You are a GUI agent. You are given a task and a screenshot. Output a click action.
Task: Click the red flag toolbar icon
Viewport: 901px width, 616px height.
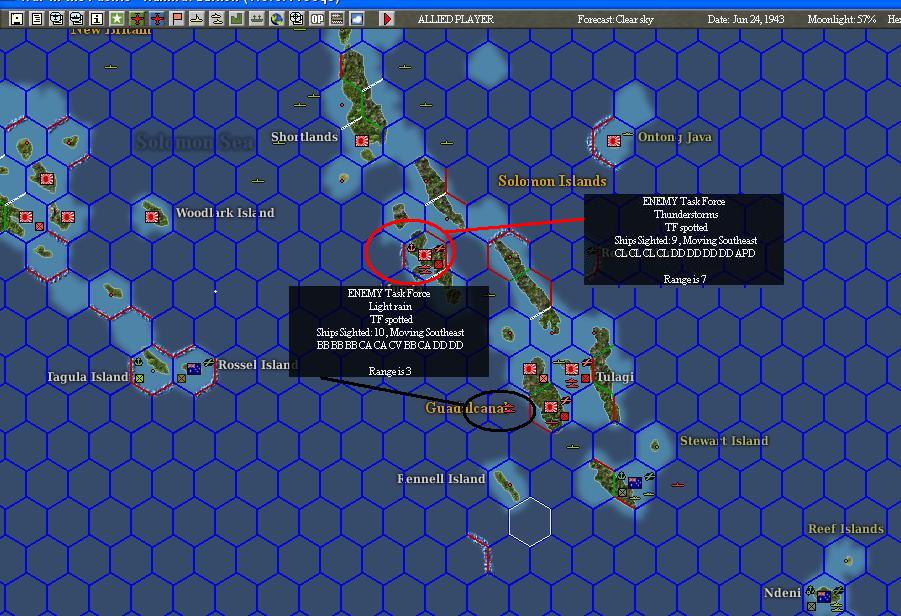click(177, 19)
